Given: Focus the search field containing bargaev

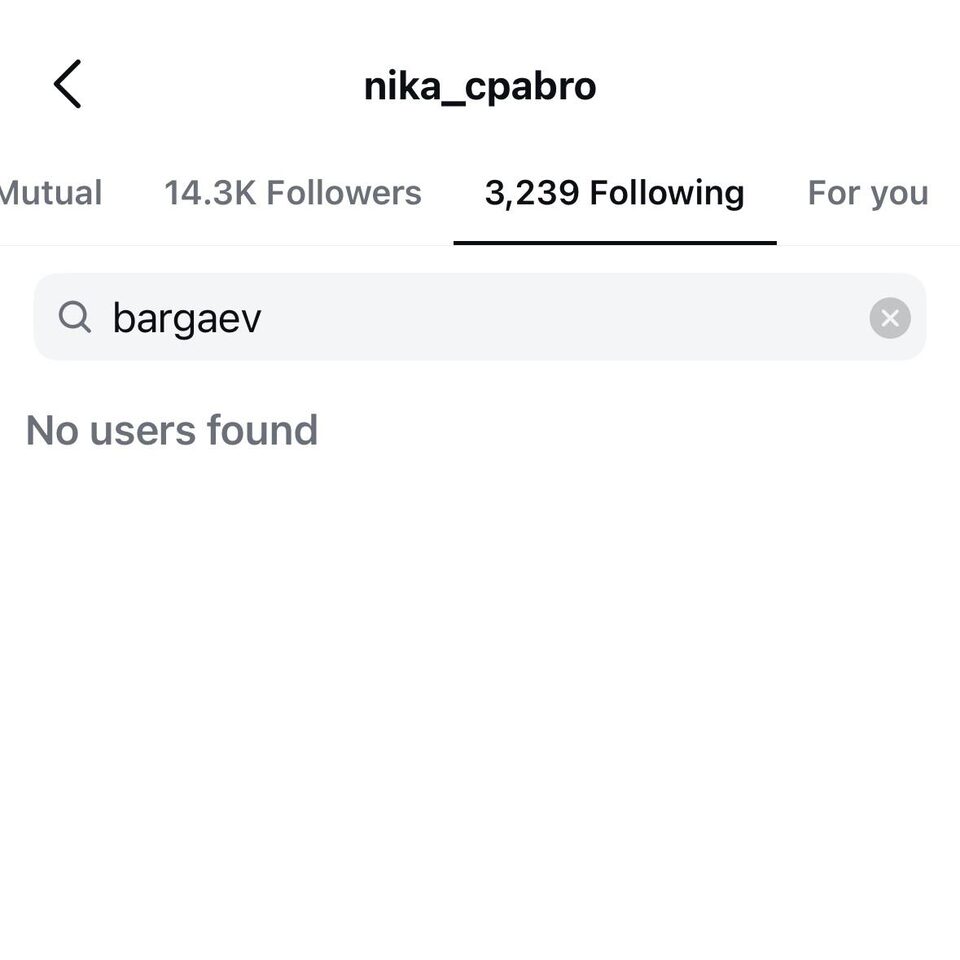Looking at the screenshot, I should 479,317.
